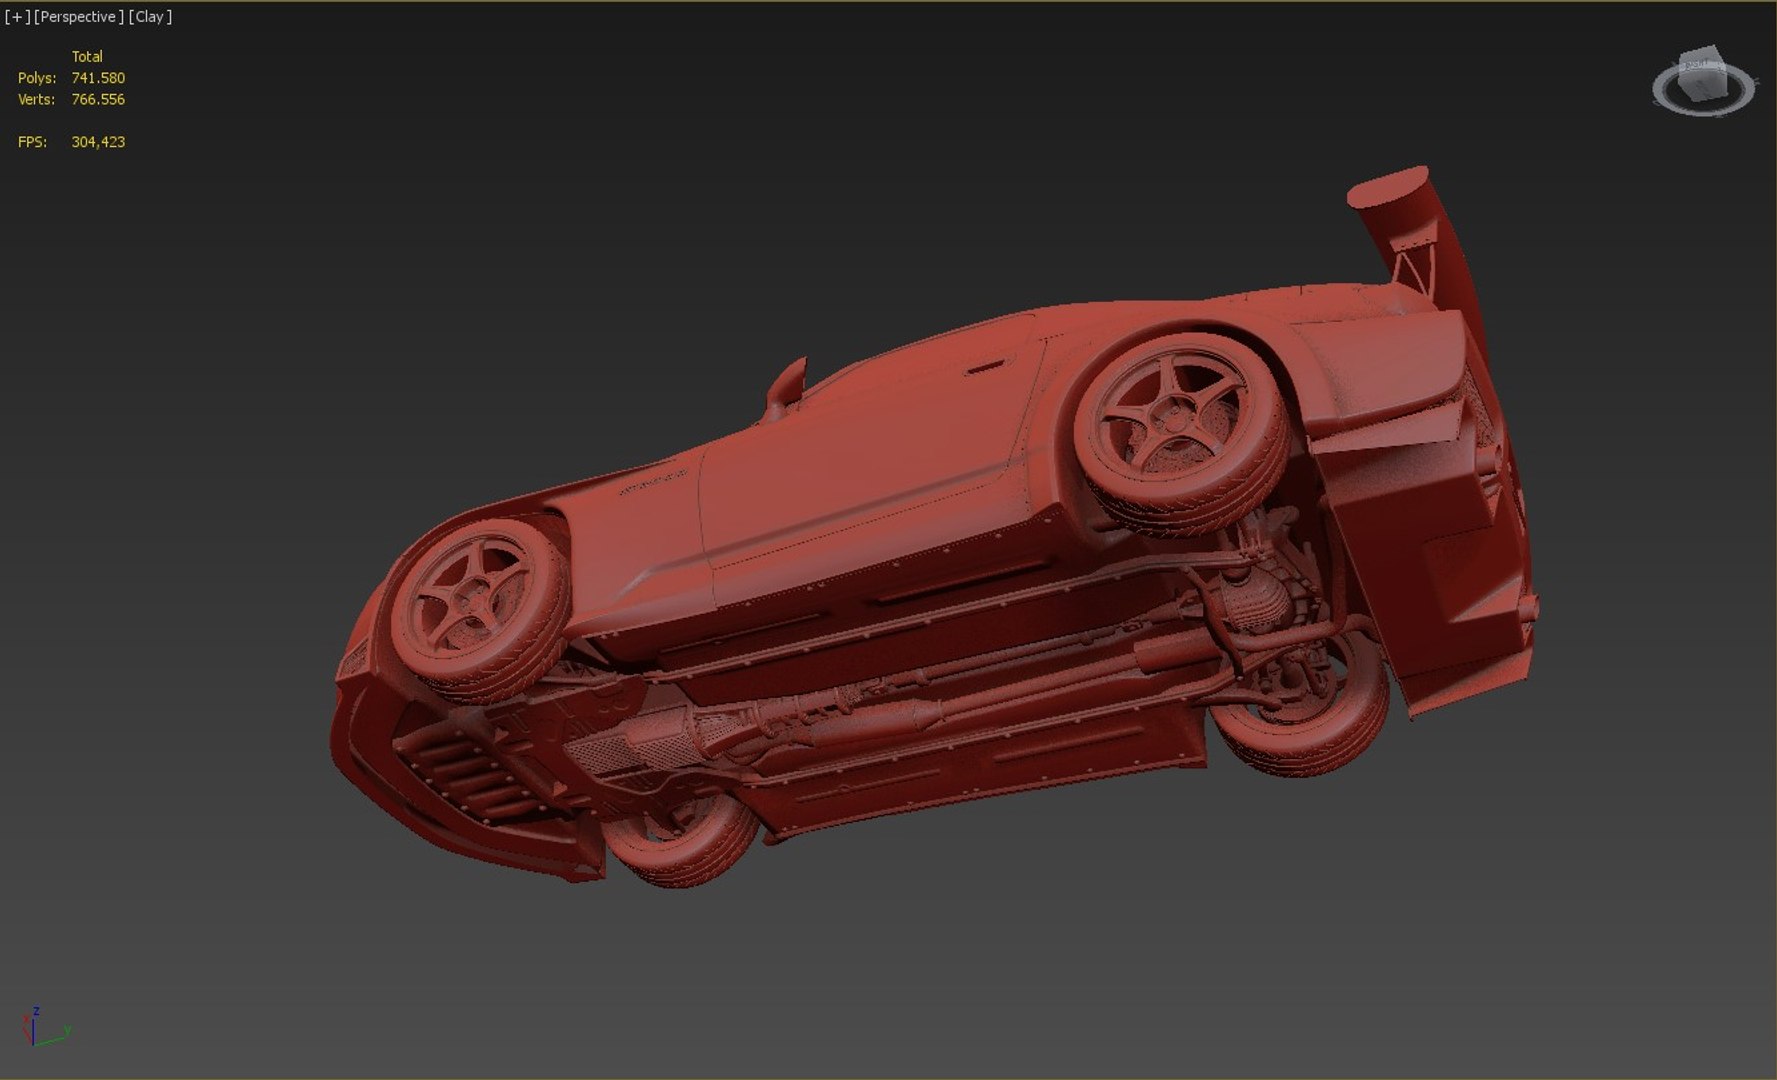Screen dimensions: 1777x1080
Task: Select the Verts count value 766.556
Action: [x=98, y=100]
